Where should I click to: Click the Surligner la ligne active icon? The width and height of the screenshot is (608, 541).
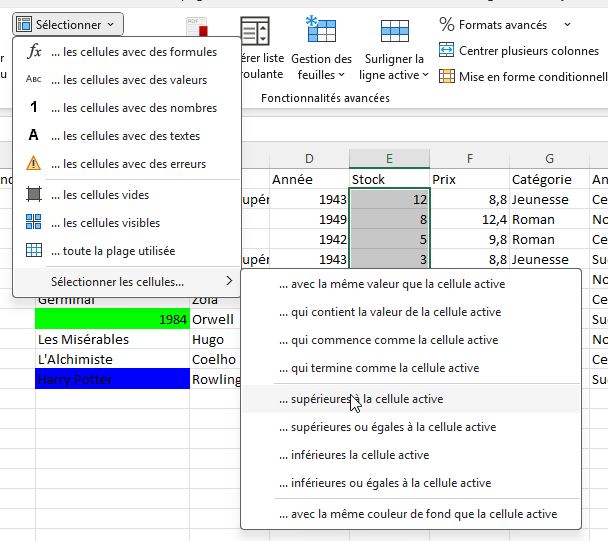click(x=394, y=31)
